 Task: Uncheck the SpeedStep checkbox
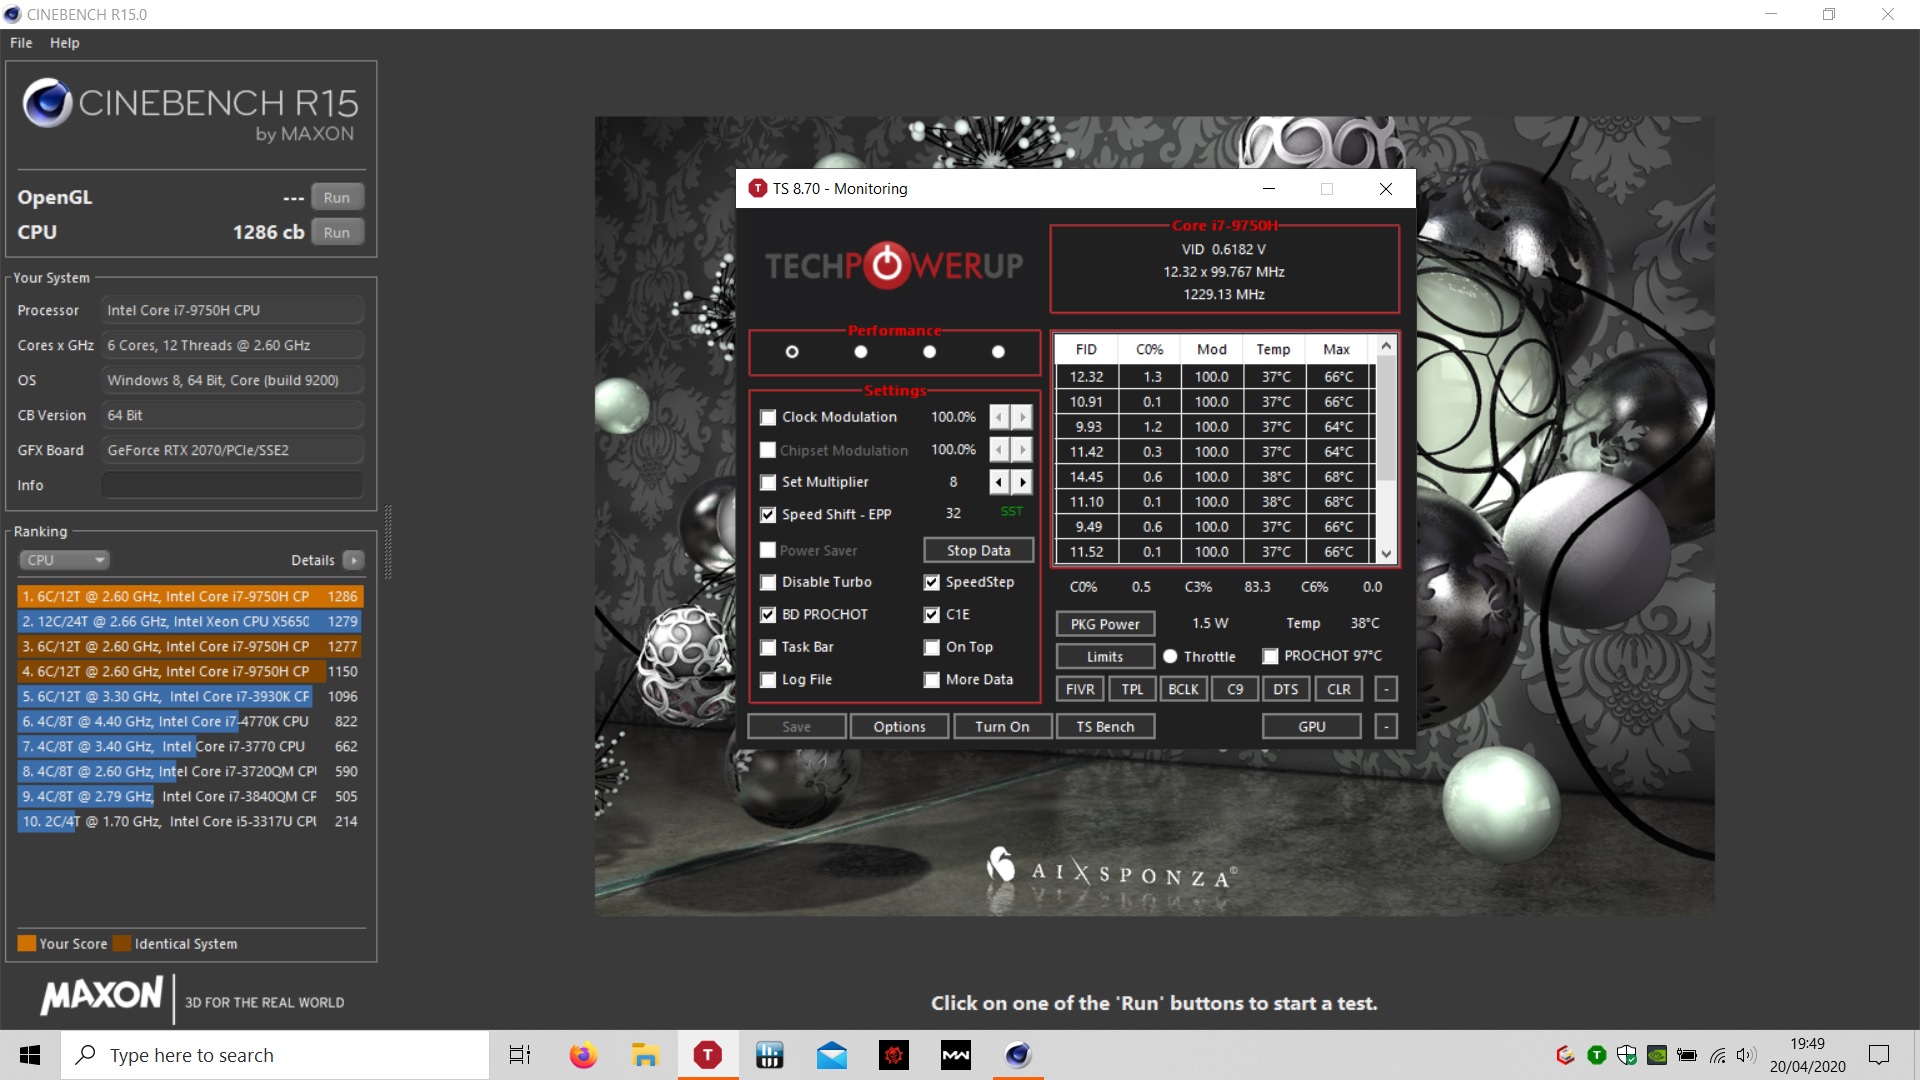[x=932, y=582]
